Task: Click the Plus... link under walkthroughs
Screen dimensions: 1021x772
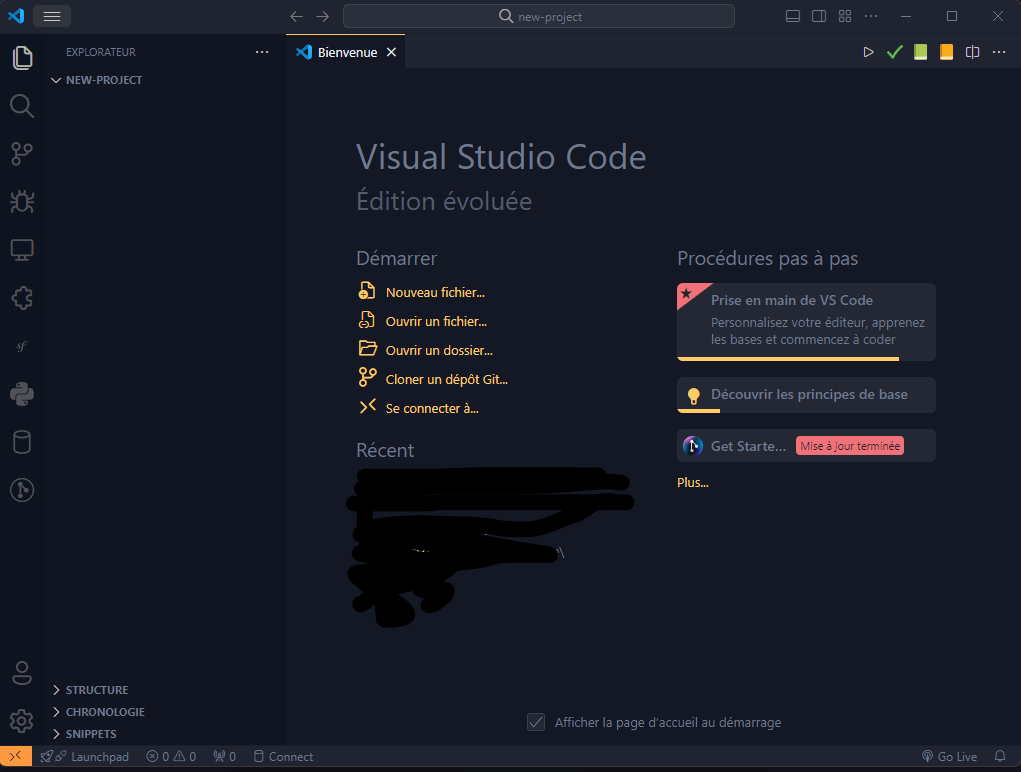Action: coord(693,483)
